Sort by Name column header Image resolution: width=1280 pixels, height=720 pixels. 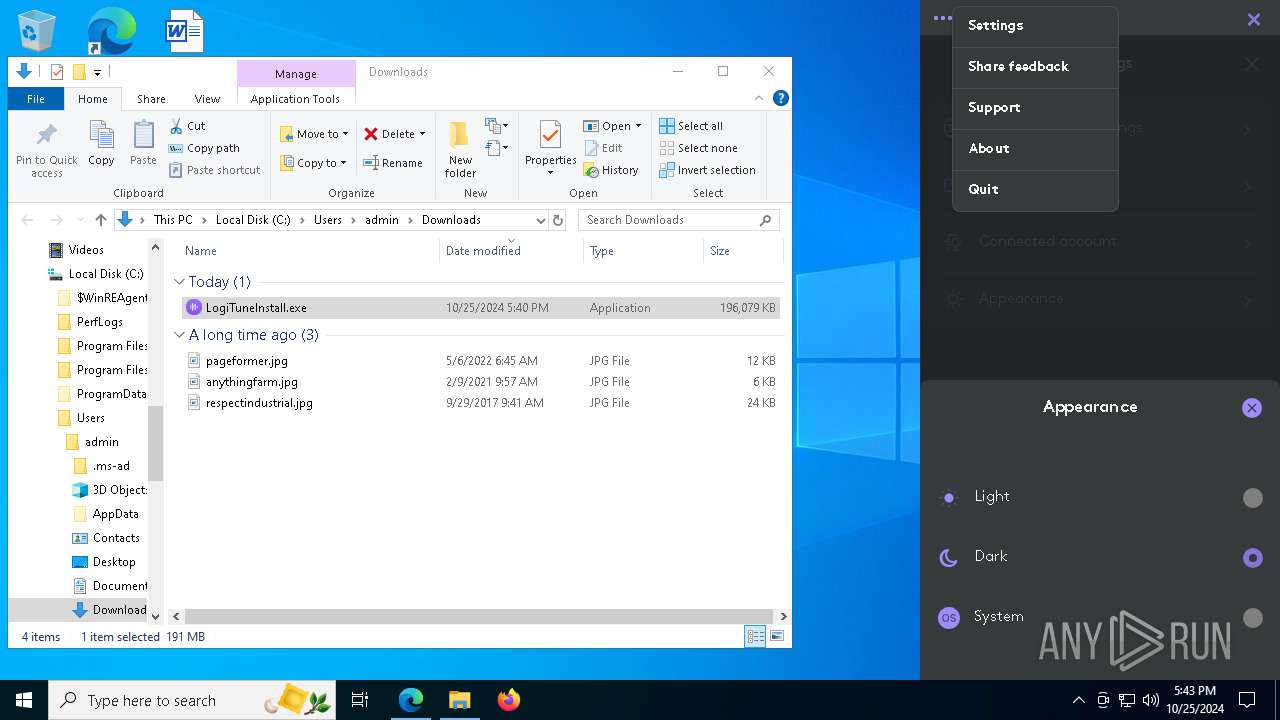309,251
